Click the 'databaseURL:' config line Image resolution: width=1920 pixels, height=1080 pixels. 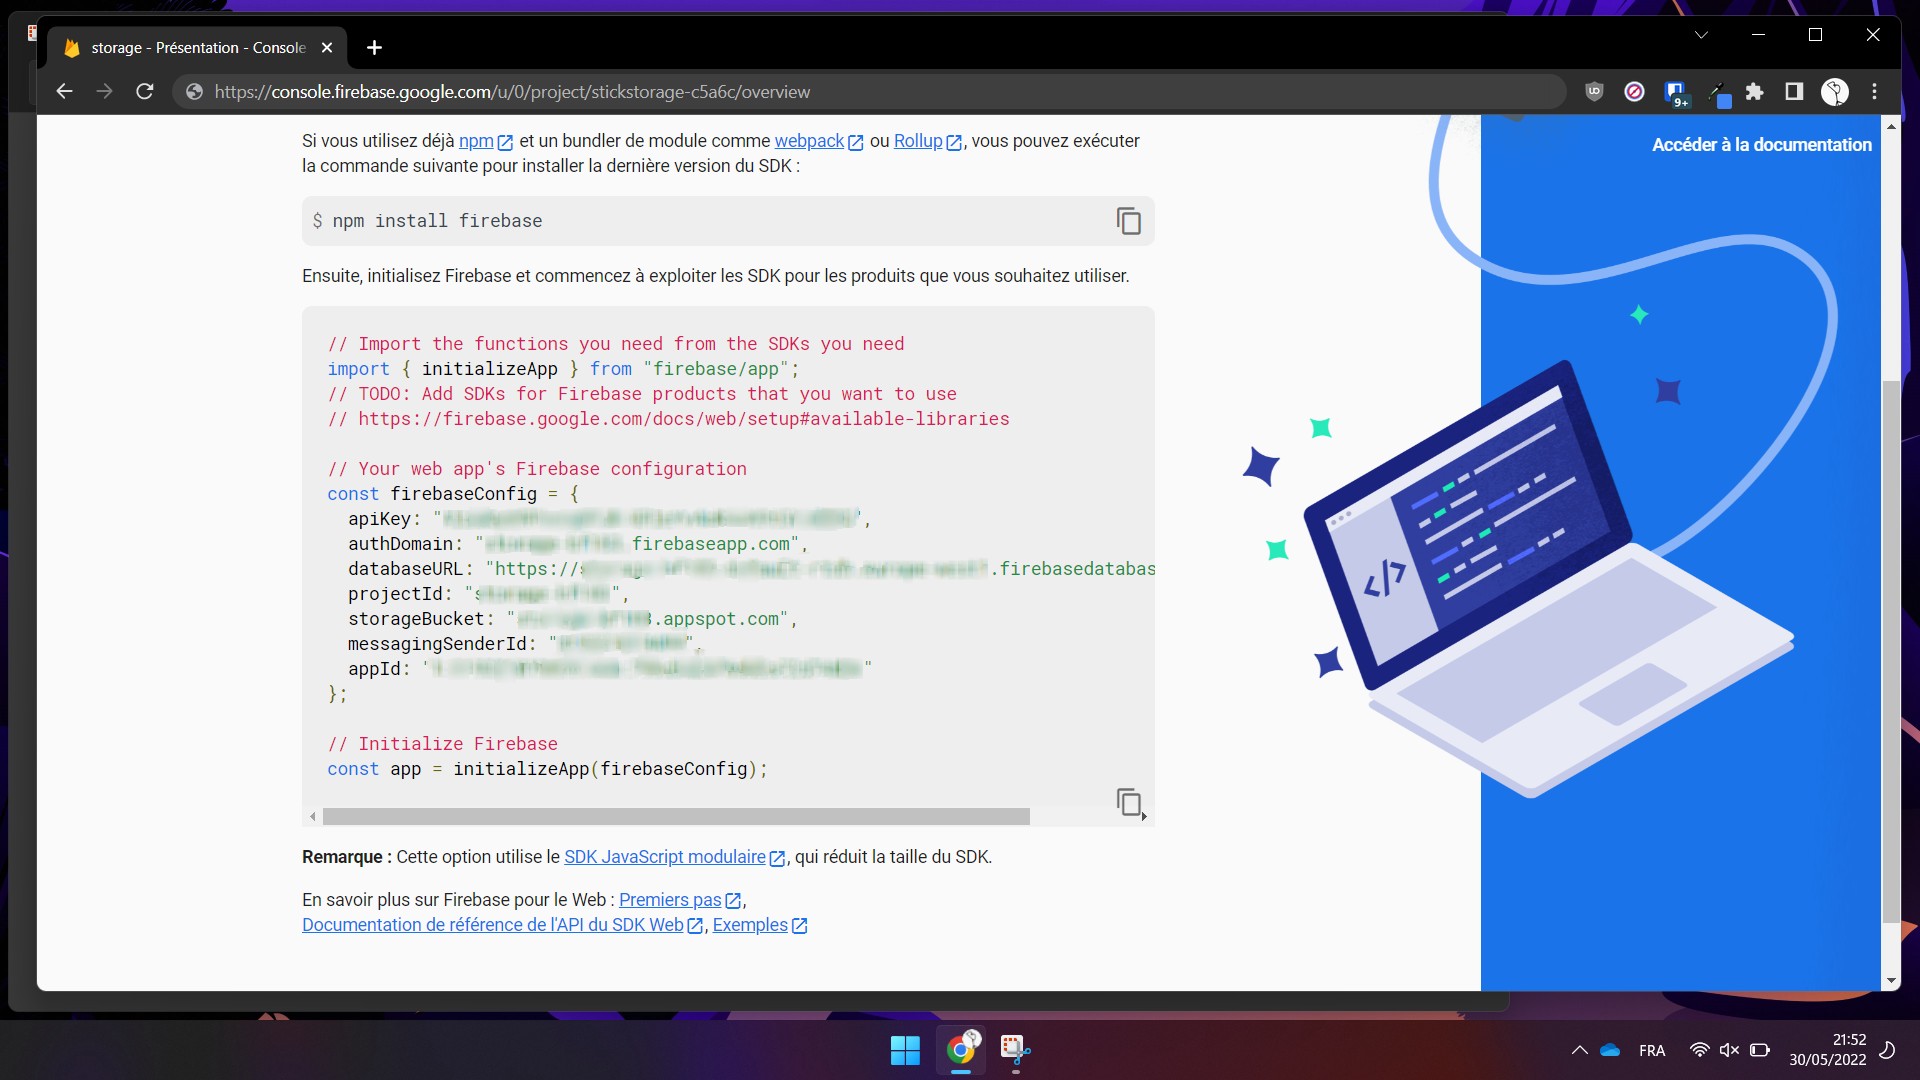click(751, 569)
